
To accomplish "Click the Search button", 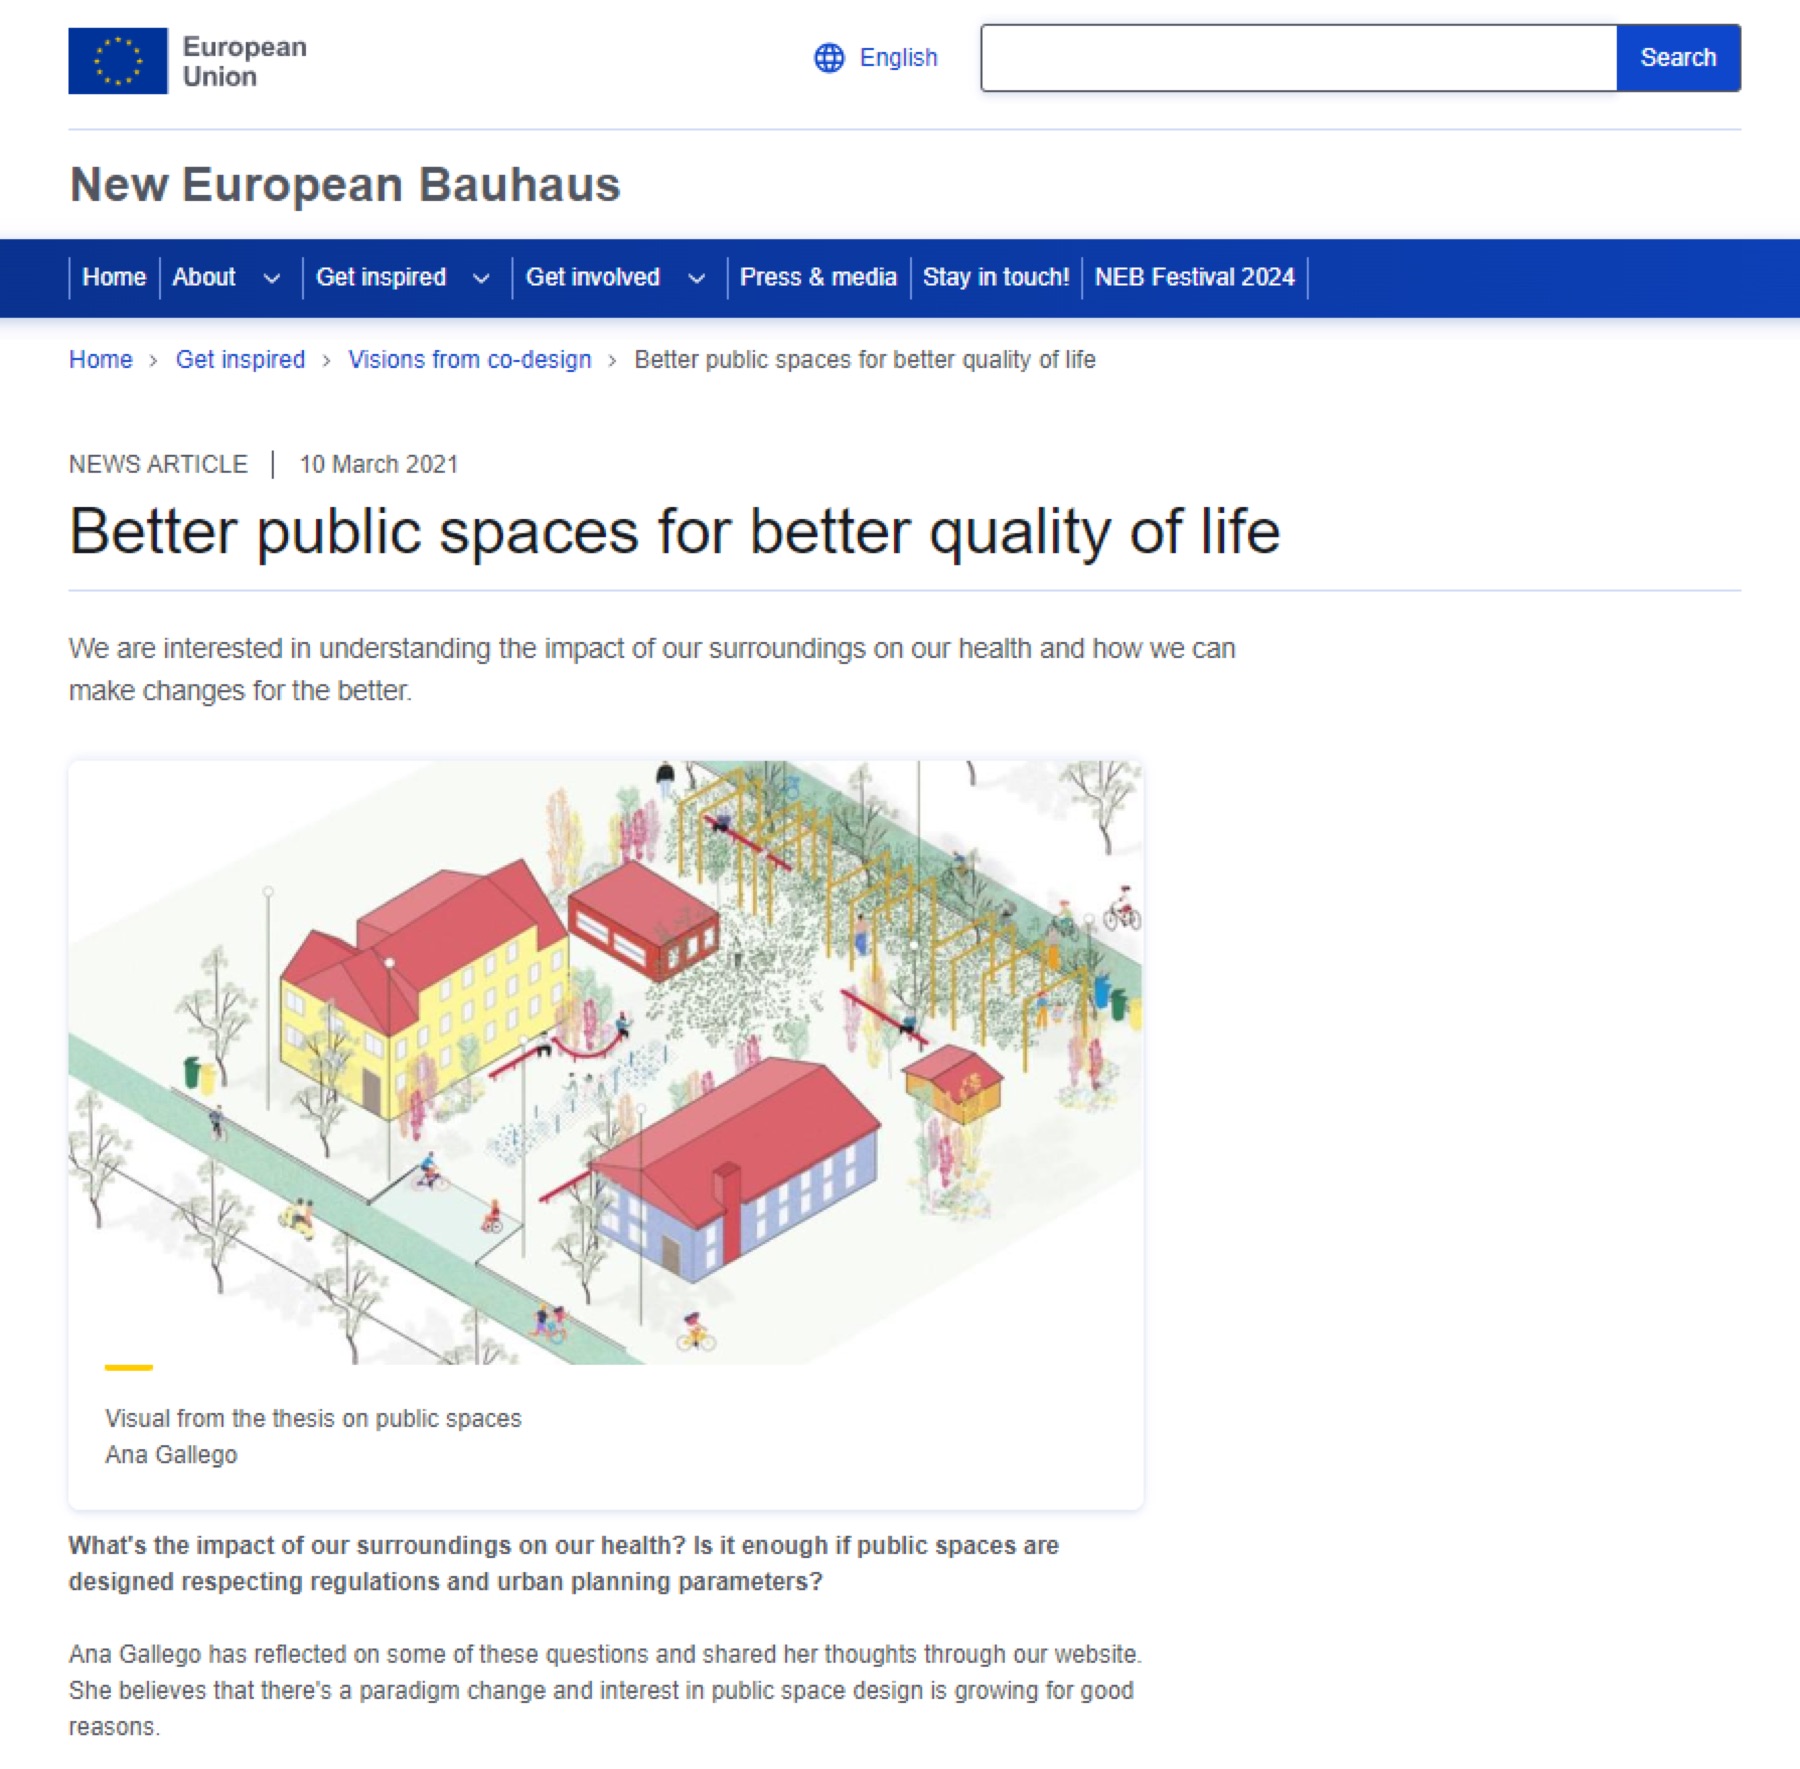I will (x=1678, y=58).
